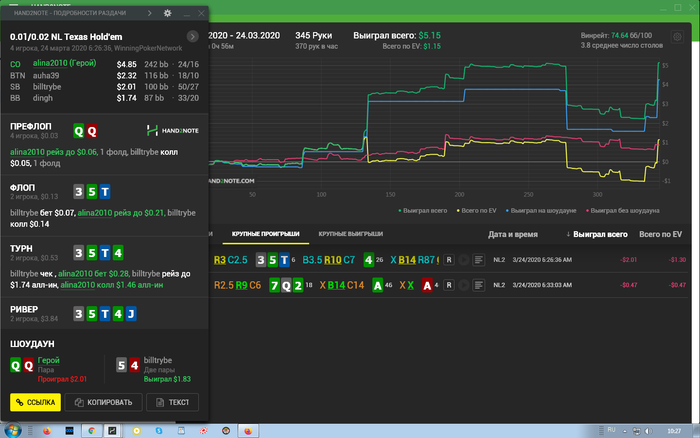700x438 pixels.
Task: Open text details icon for 6:26:36 hand
Action: tap(479, 259)
